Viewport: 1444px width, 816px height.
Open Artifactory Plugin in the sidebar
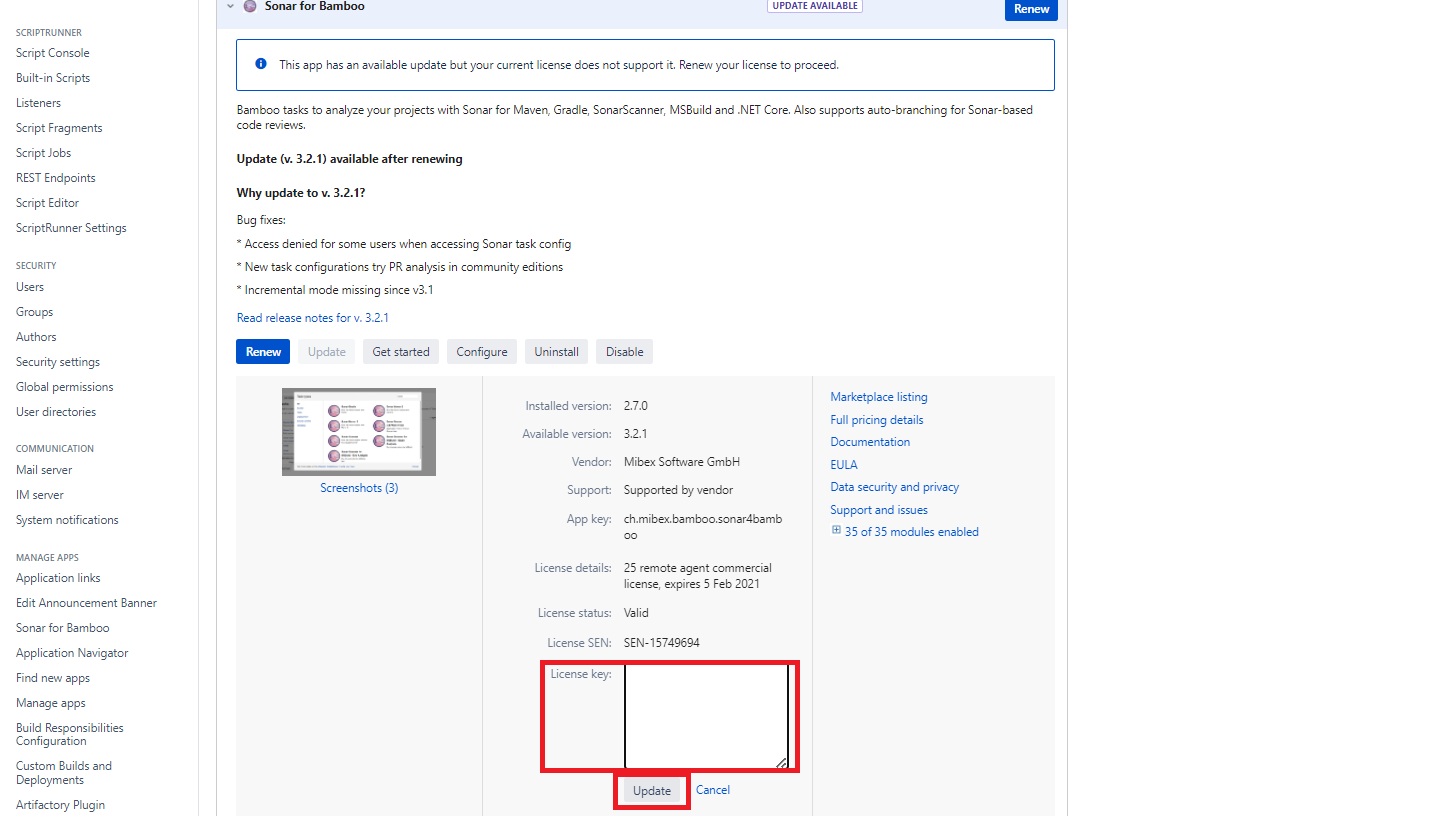(60, 805)
